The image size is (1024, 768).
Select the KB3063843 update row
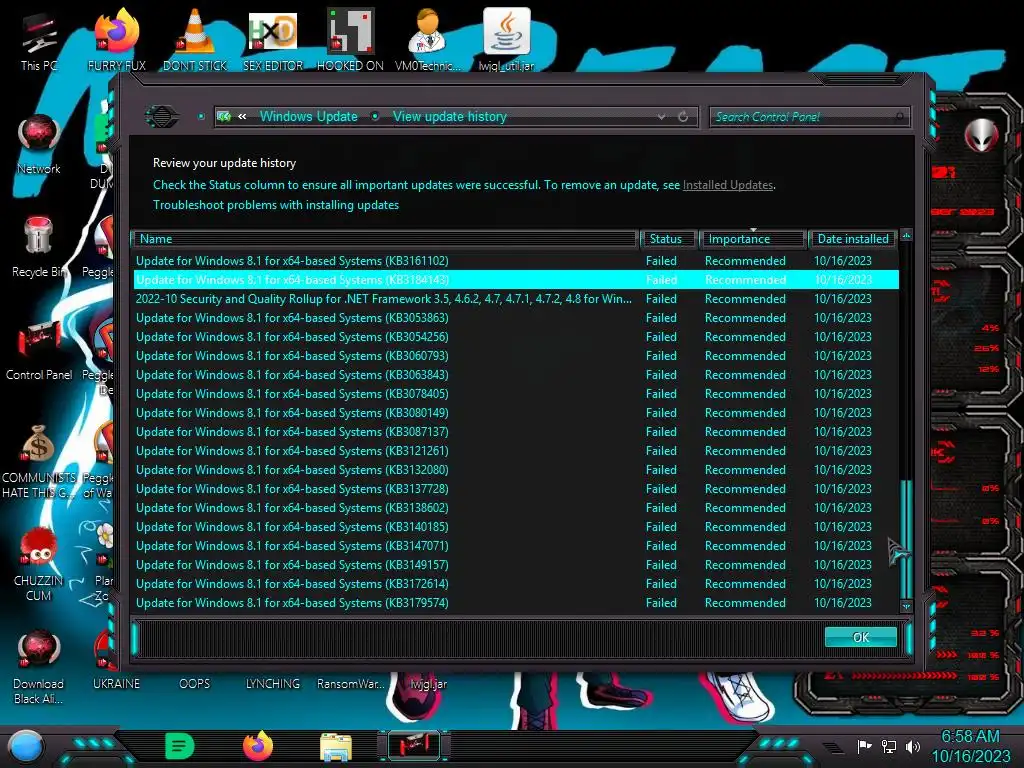[516, 375]
